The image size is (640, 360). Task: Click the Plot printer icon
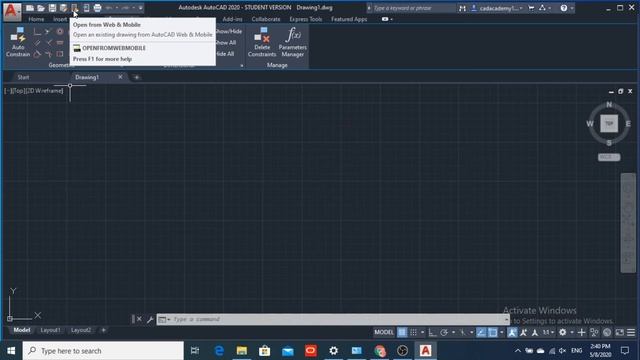pyautogui.click(x=97, y=8)
